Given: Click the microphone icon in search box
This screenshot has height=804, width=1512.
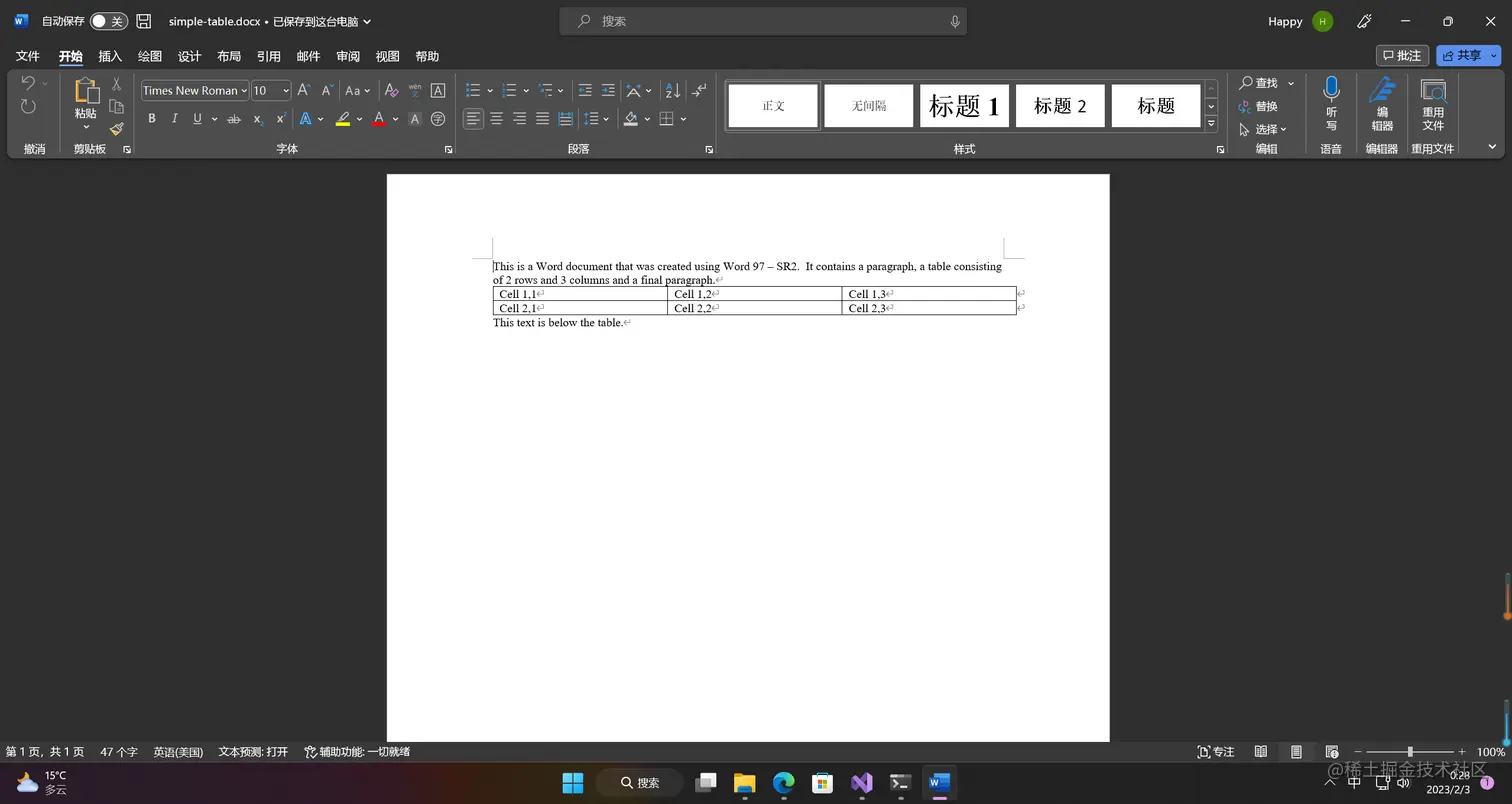Looking at the screenshot, I should (x=955, y=21).
